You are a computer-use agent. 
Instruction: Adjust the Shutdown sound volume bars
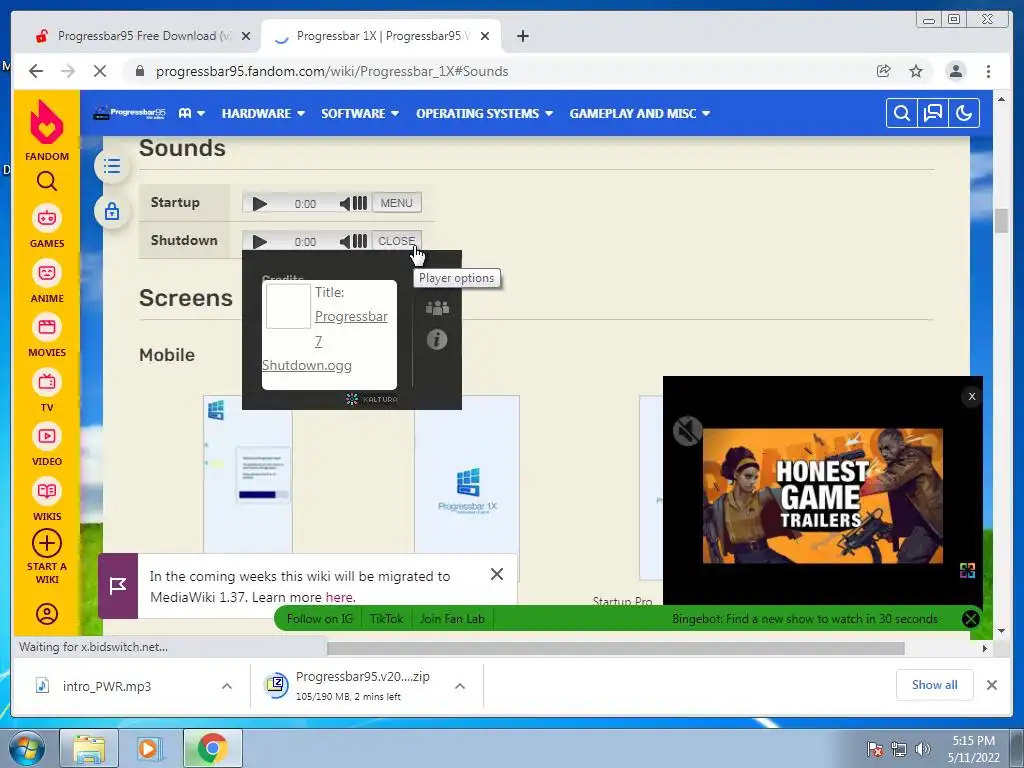pos(360,242)
